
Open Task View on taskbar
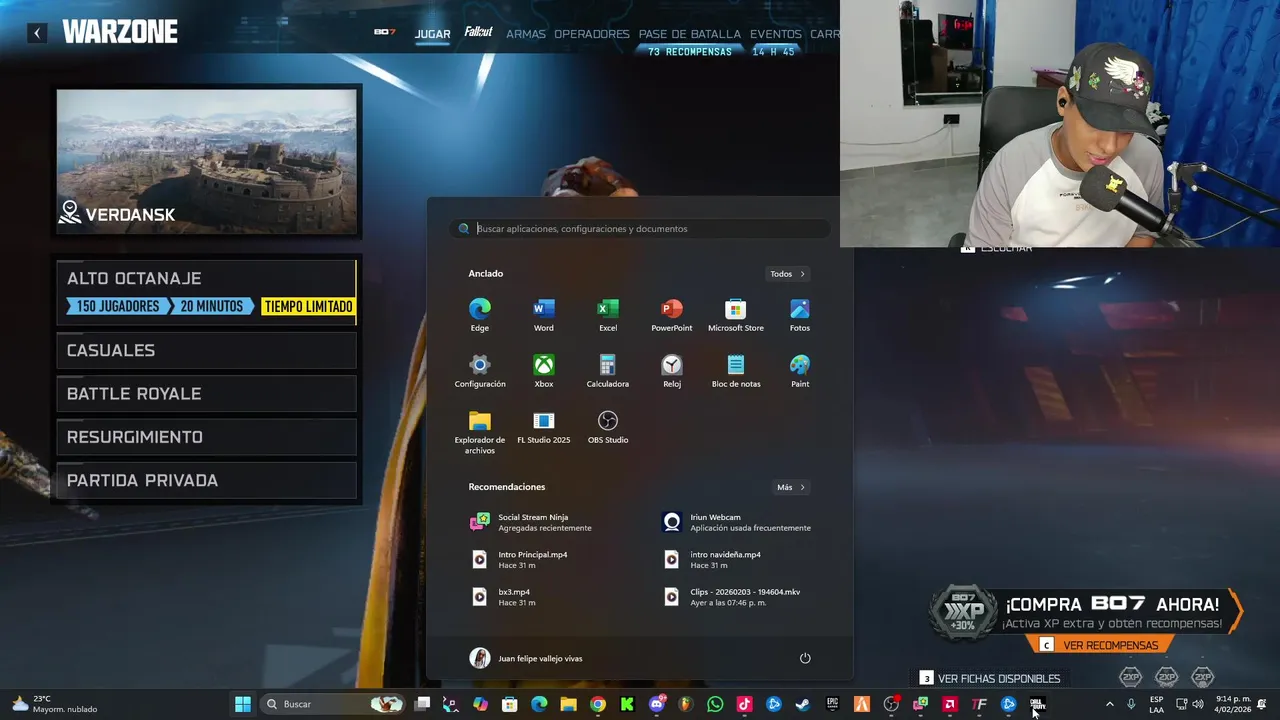coord(422,704)
